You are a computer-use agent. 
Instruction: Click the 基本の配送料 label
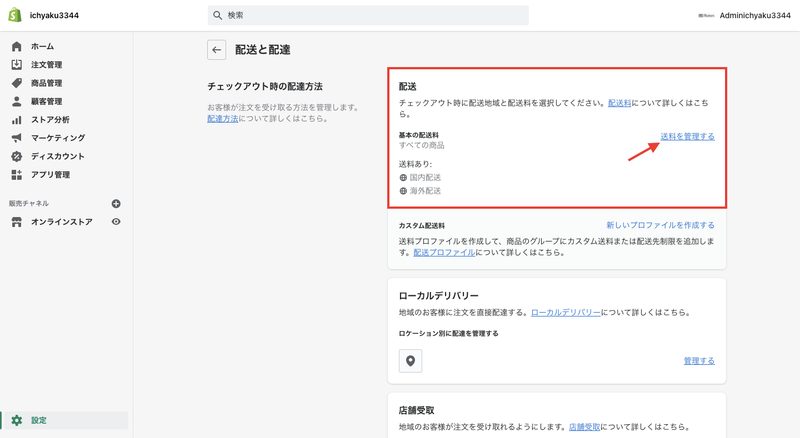[x=418, y=135]
